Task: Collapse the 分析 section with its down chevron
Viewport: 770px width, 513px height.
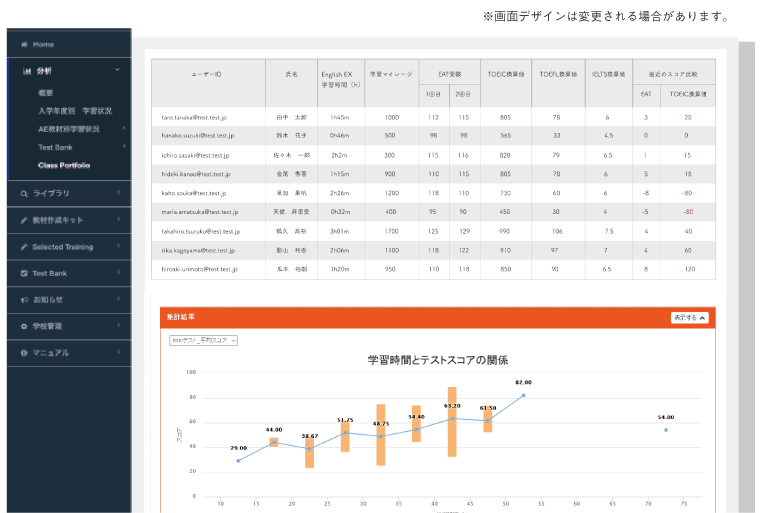Action: 117,70
